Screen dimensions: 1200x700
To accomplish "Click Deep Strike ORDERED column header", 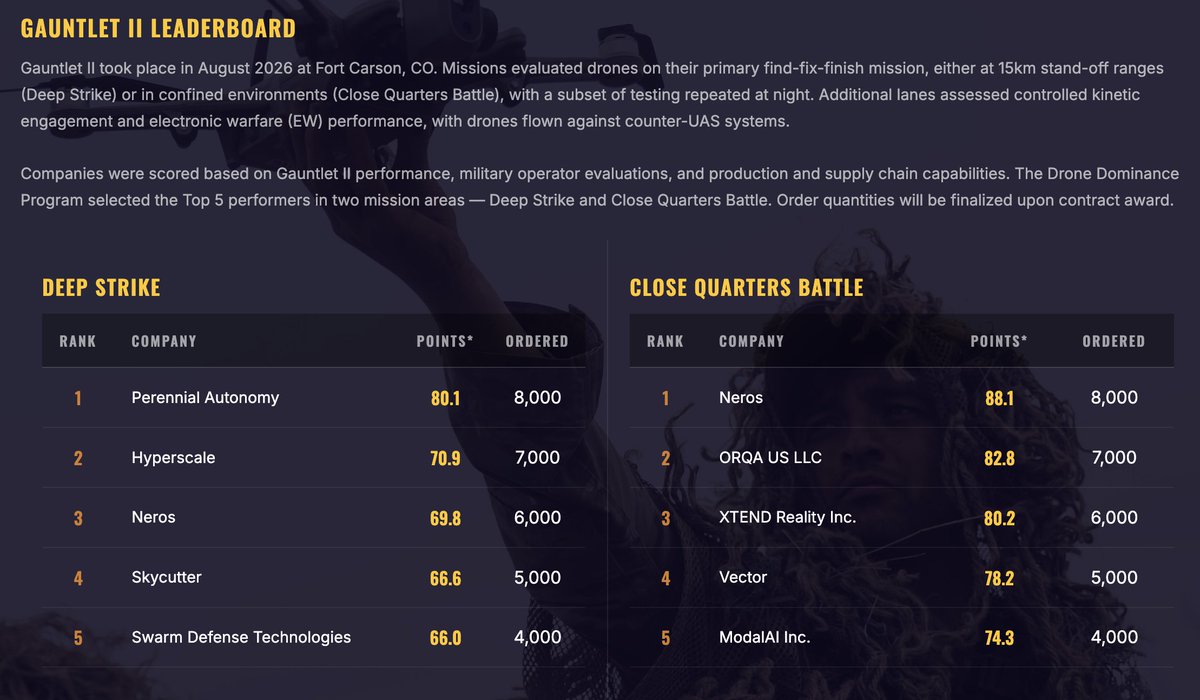I will (x=537, y=341).
